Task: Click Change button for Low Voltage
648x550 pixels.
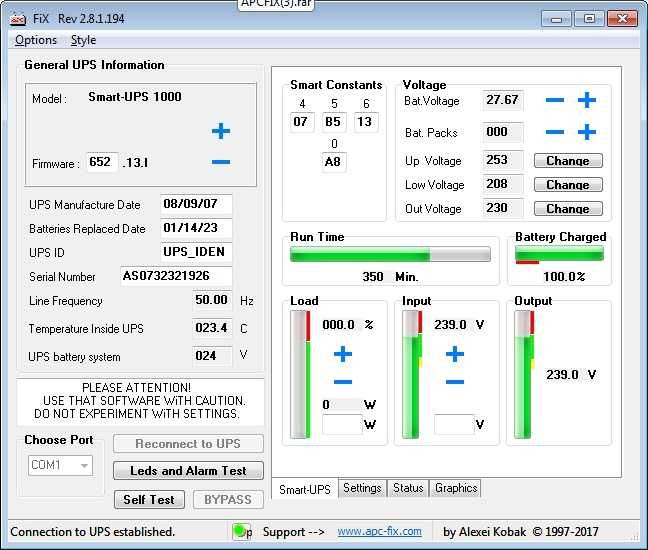Action: (568, 184)
